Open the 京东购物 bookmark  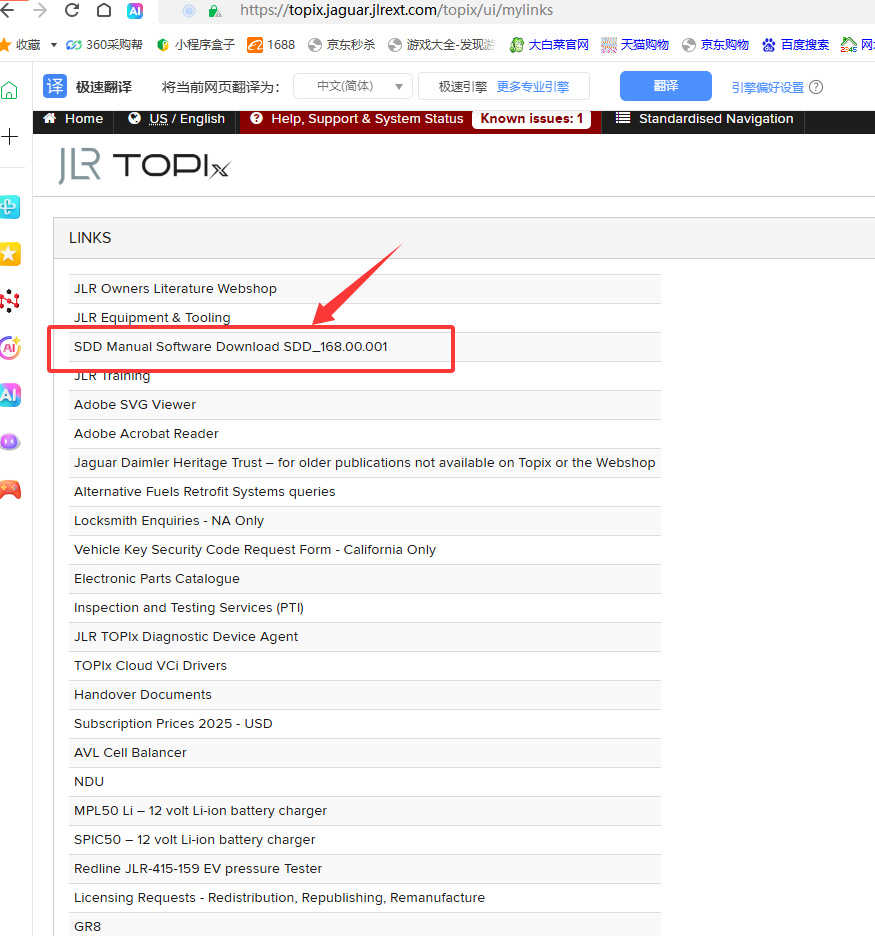[x=716, y=45]
